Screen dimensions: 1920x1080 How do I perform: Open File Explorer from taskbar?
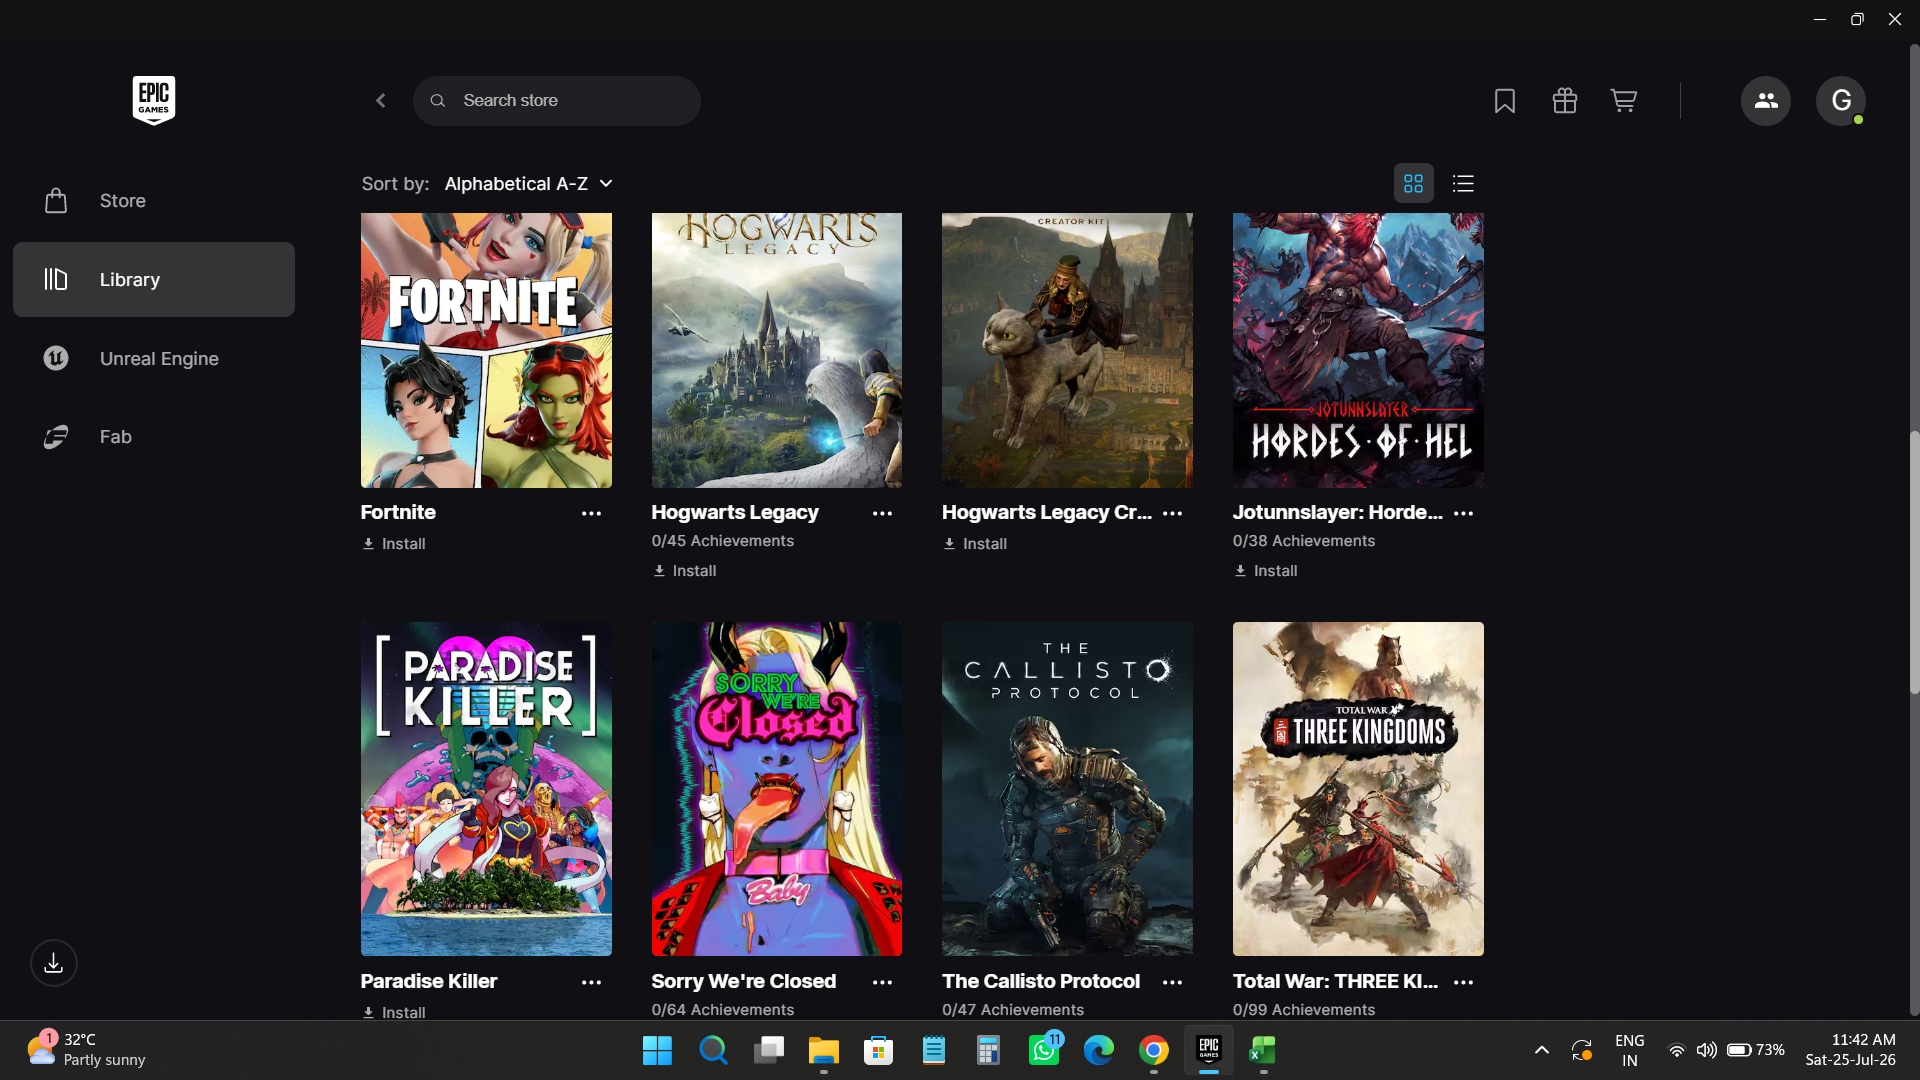(823, 1051)
